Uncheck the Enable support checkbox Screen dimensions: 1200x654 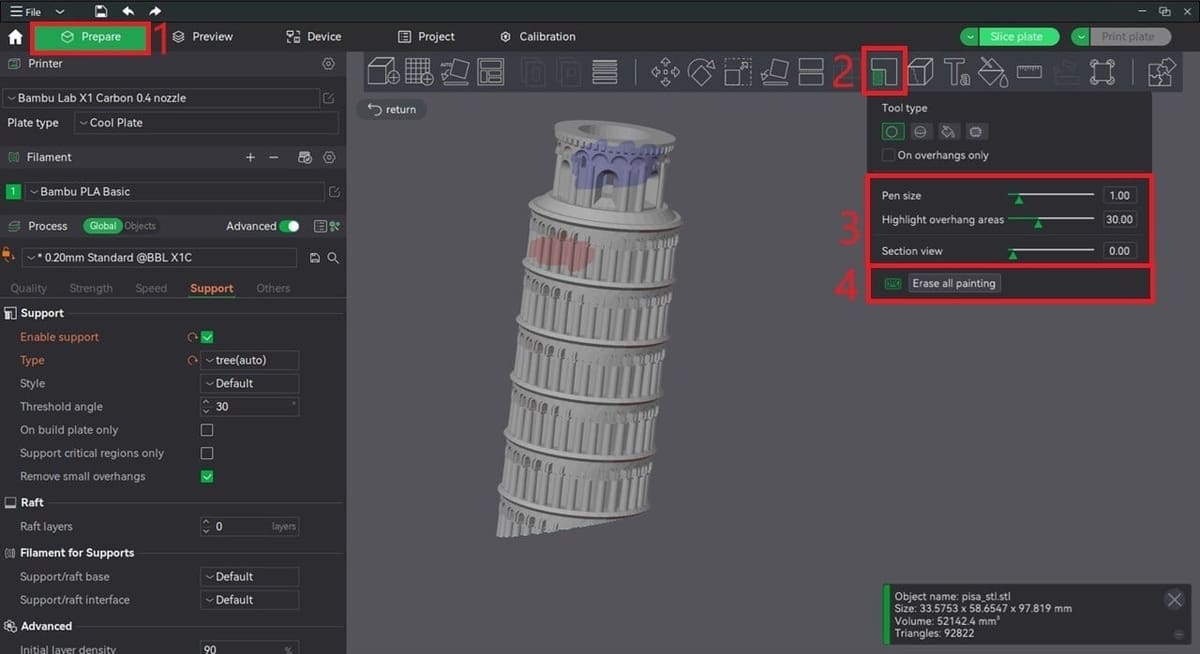(x=207, y=337)
